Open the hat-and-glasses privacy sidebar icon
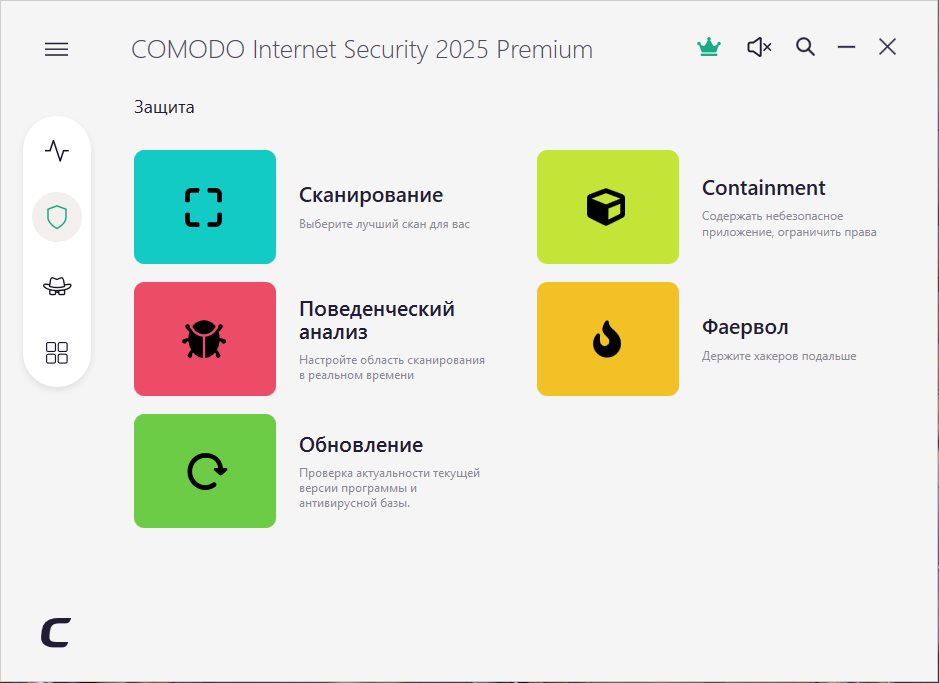This screenshot has width=939, height=683. [57, 286]
